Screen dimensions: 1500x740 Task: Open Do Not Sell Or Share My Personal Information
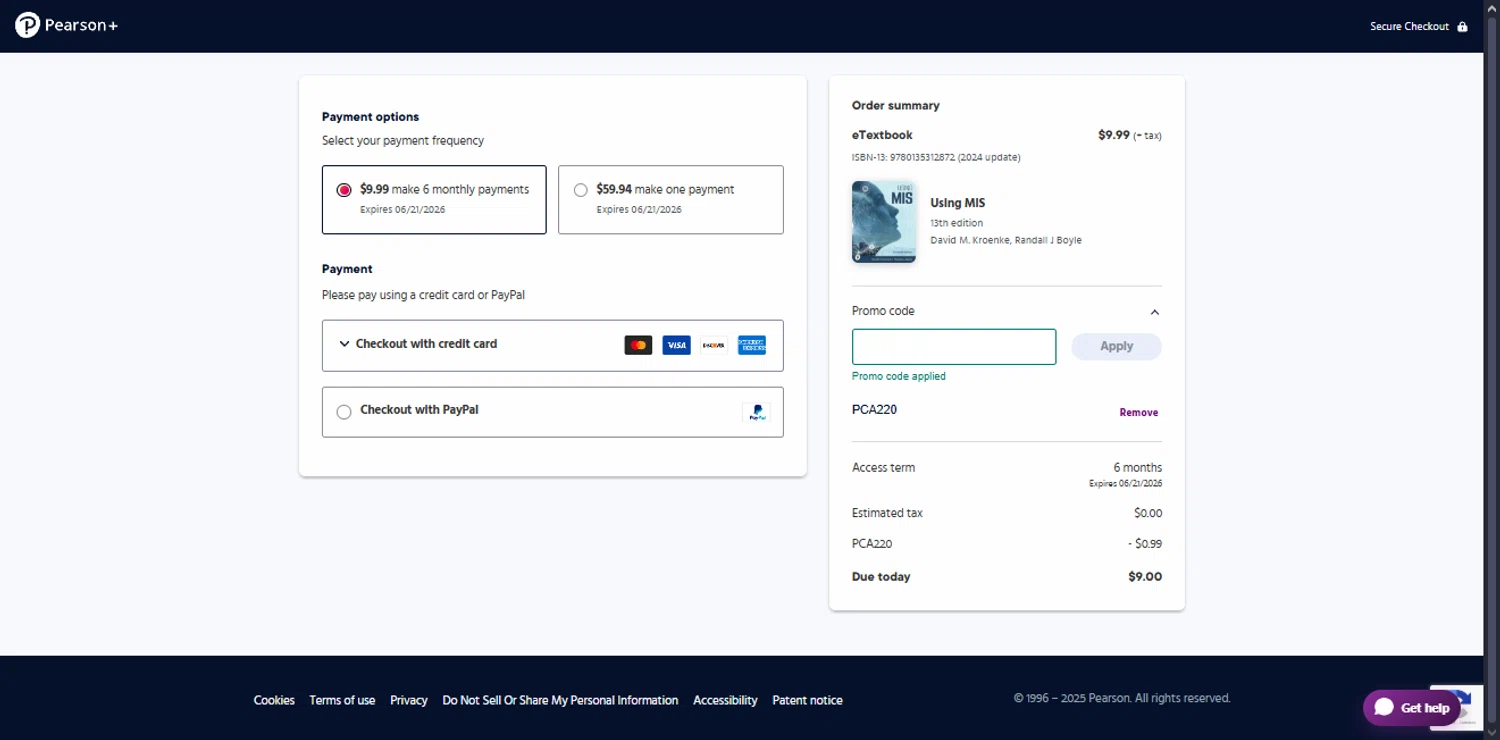560,700
